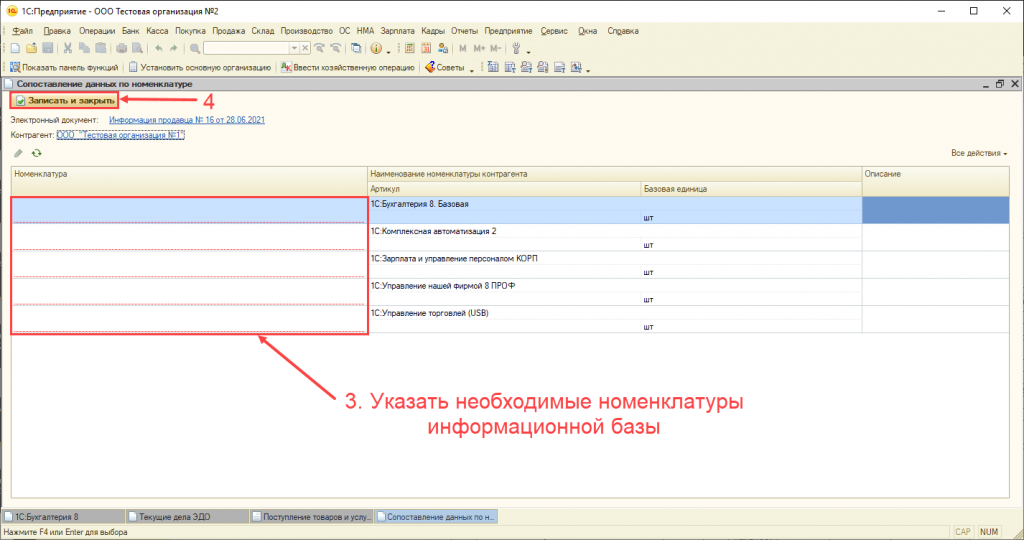Click inside the toolbar search field
Image resolution: width=1024 pixels, height=540 pixels.
point(246,48)
